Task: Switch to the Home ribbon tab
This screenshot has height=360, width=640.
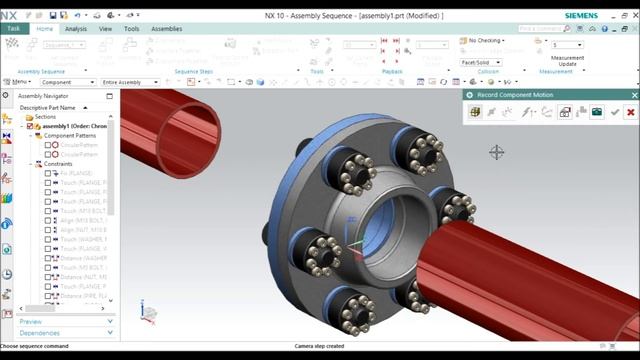Action: (44, 29)
